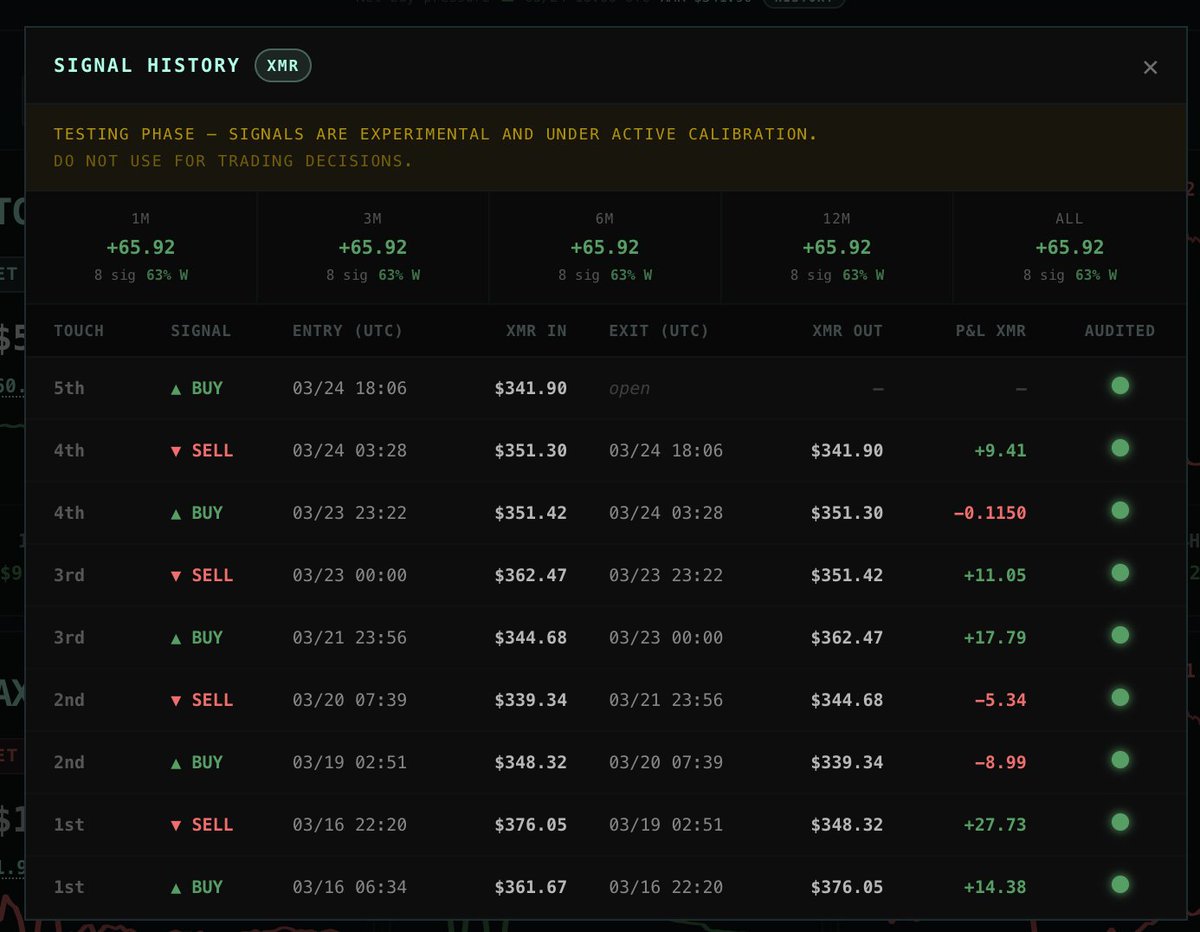Click the P&L value +11.05
This screenshot has height=932, width=1200.
coord(995,575)
